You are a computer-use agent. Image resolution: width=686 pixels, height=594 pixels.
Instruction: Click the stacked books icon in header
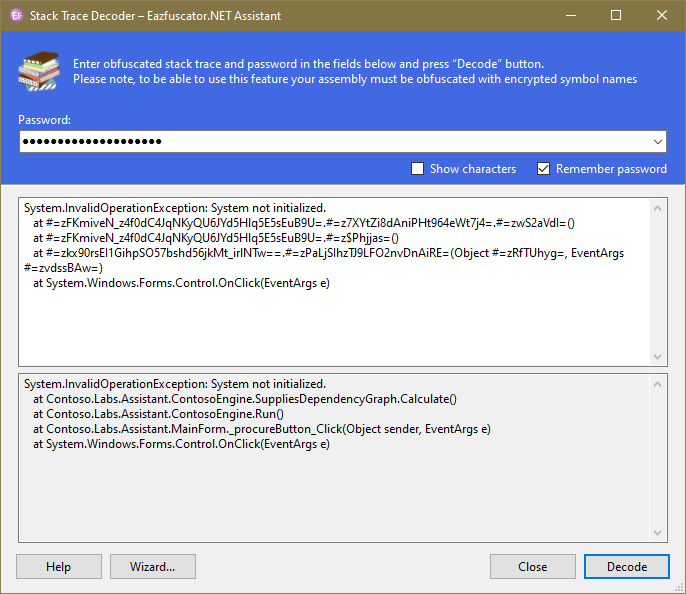39,71
